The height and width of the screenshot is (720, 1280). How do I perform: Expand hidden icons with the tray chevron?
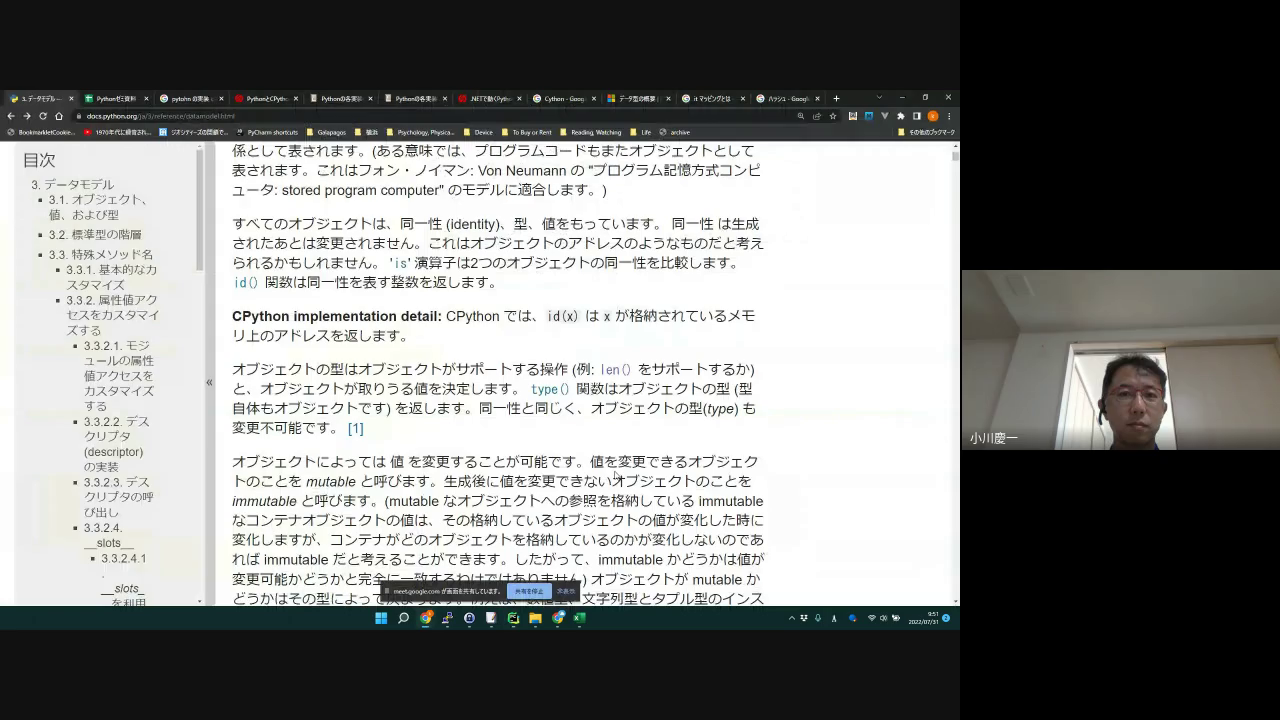click(x=790, y=617)
